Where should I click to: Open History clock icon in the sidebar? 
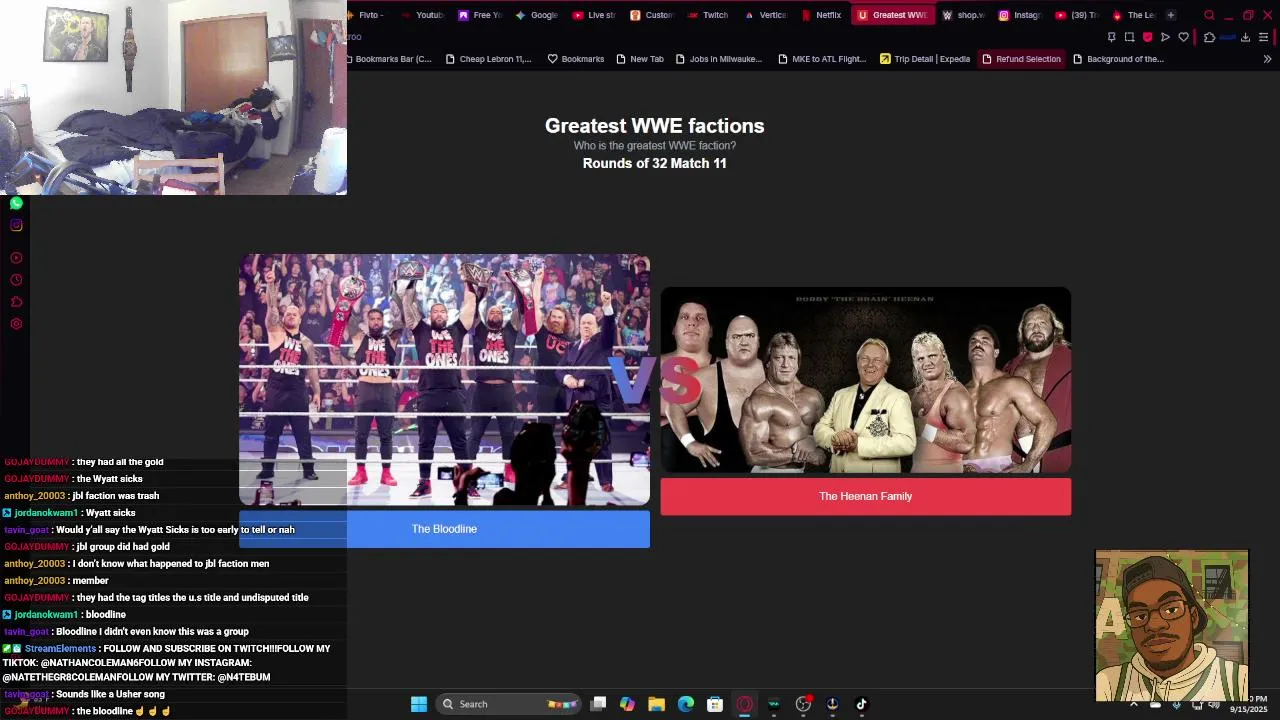tap(16, 280)
